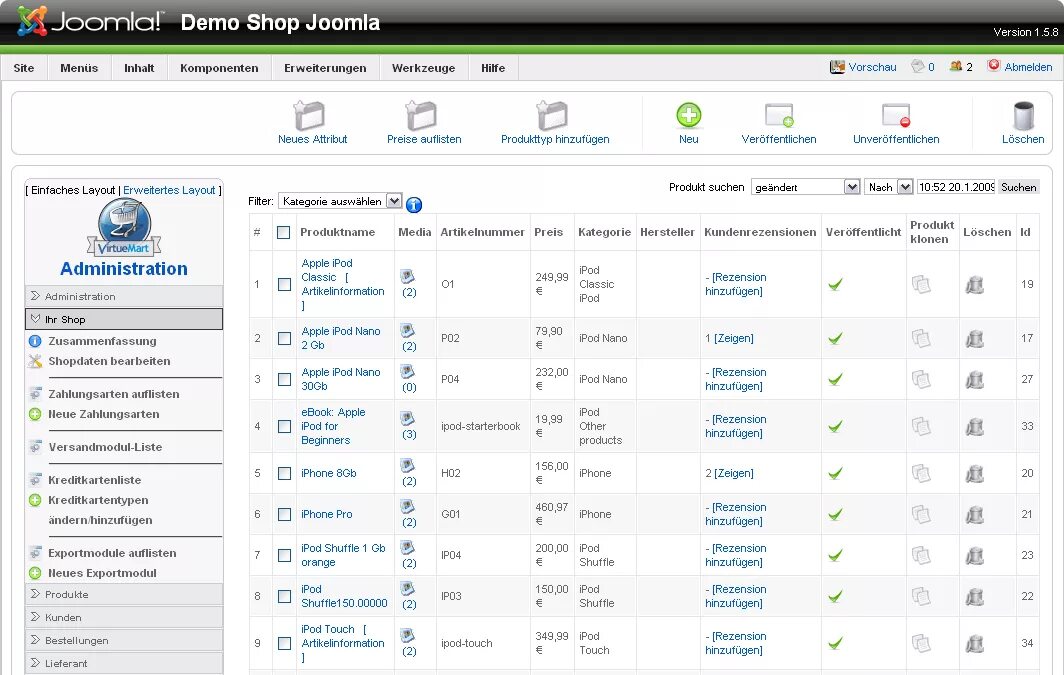
Task: Open the Site menu
Action: [x=24, y=68]
